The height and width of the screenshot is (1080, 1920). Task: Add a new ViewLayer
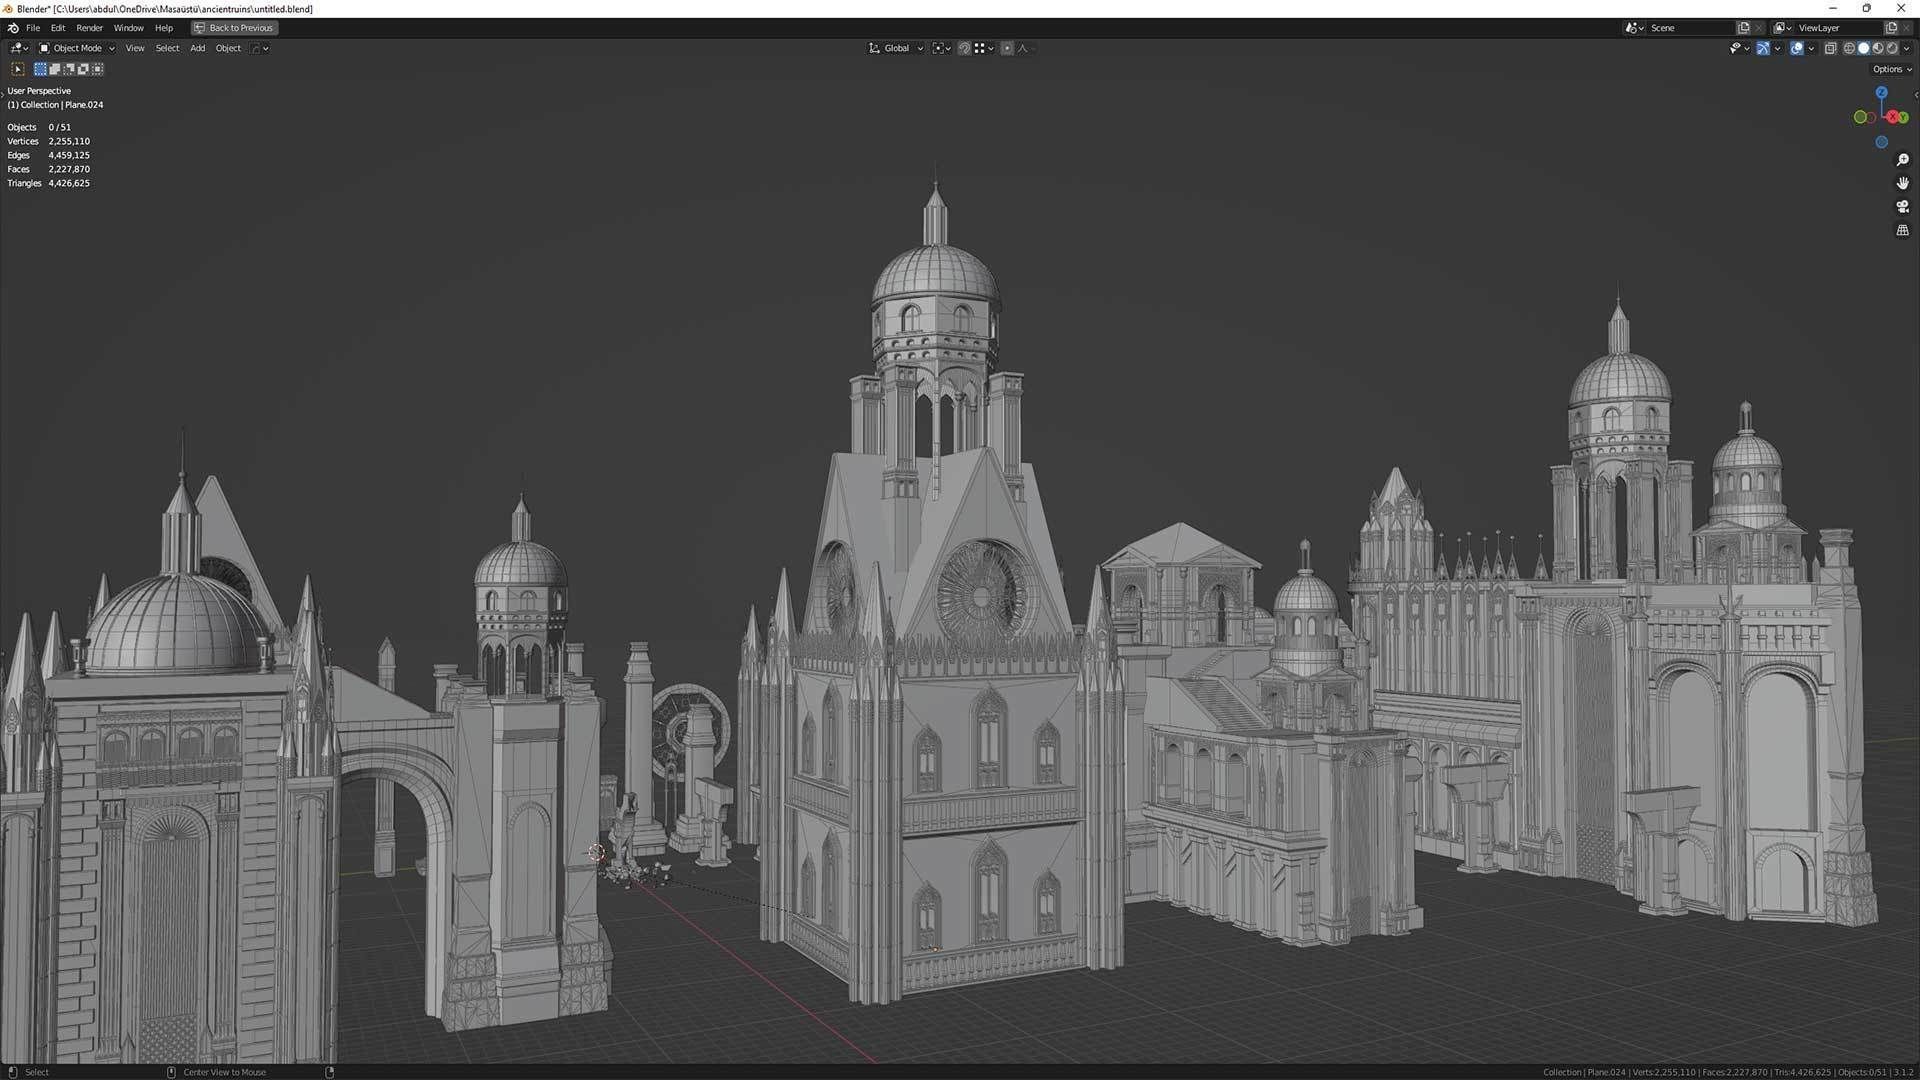pos(1891,28)
